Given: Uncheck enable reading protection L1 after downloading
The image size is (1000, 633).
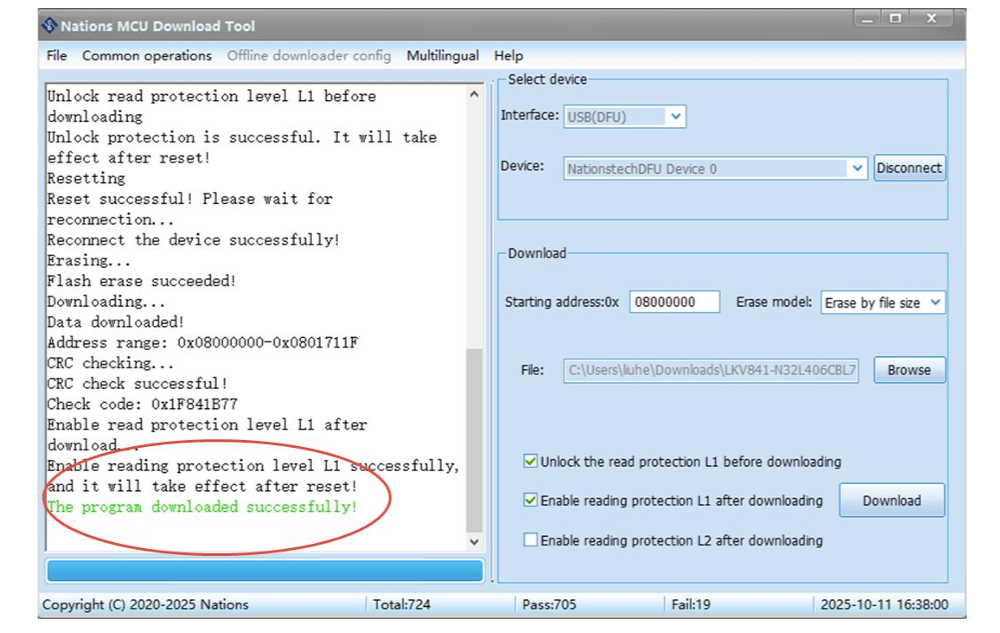Looking at the screenshot, I should [531, 500].
